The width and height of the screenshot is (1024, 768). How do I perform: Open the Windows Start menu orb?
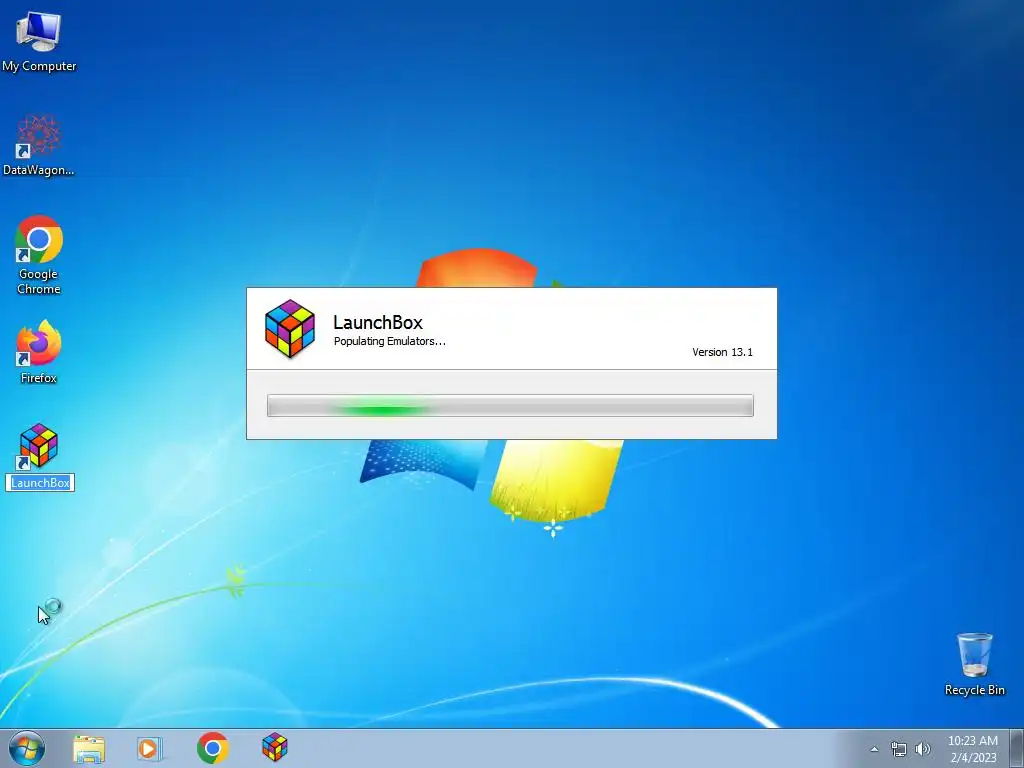click(x=27, y=748)
